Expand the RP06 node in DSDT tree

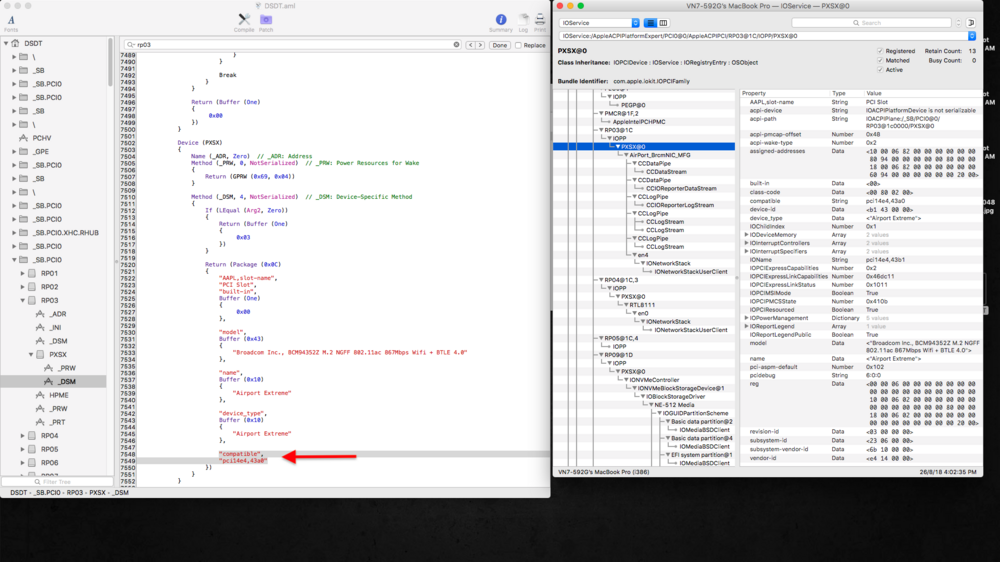[22, 462]
